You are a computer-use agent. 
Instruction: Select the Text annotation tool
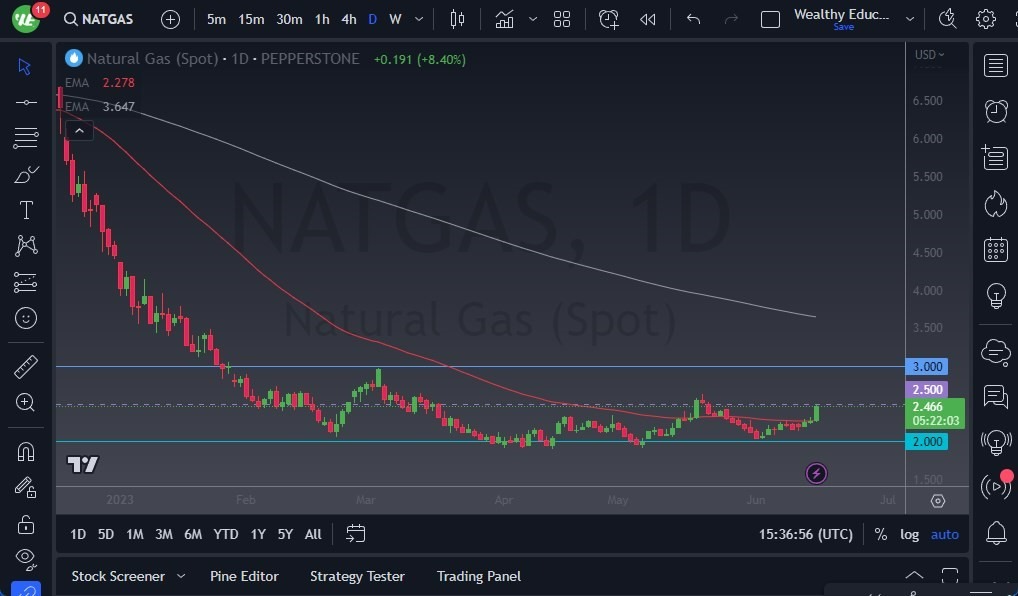26,210
